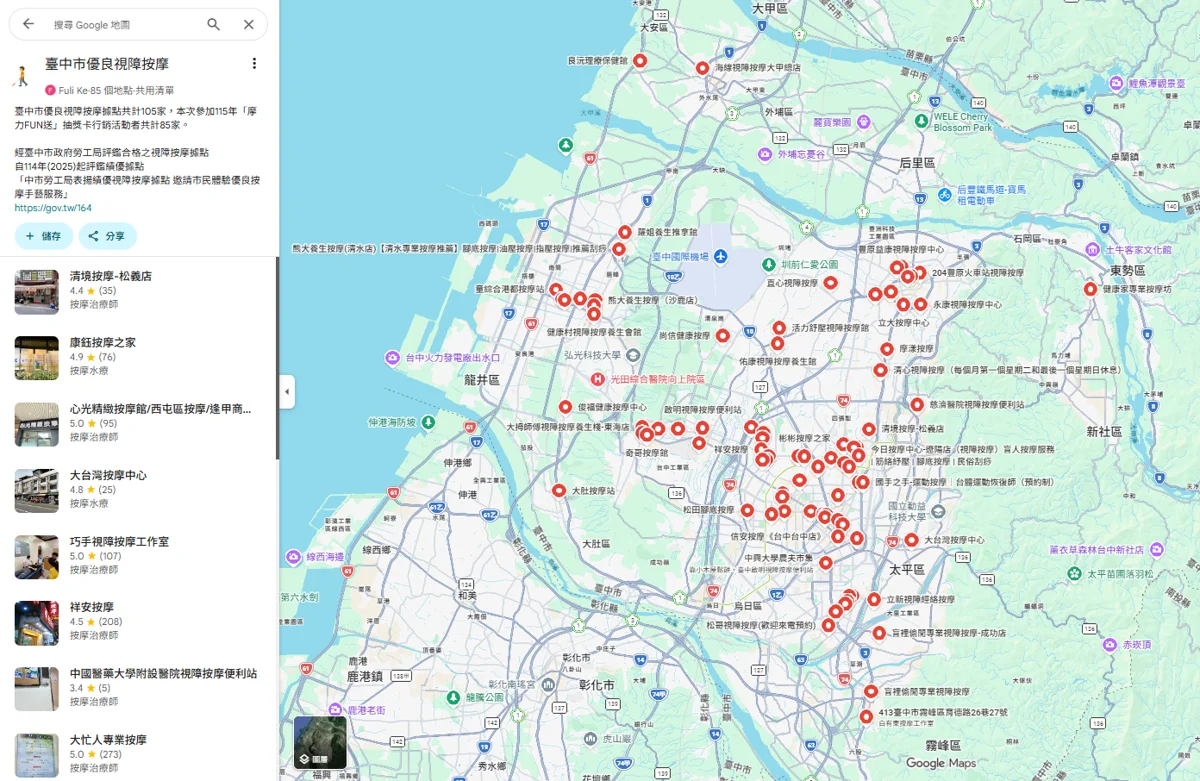Click the 綠西海樓 attraction icon
Image resolution: width=1200 pixels, height=781 pixels.
294,557
